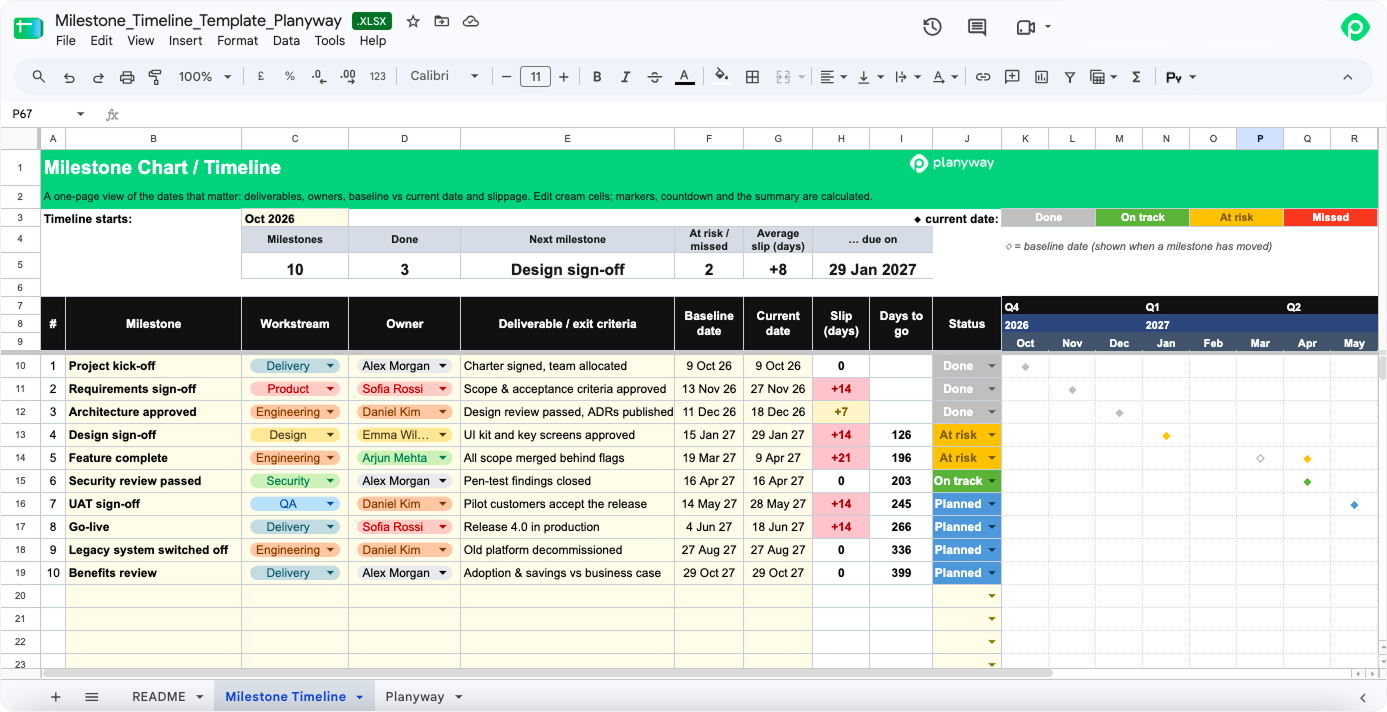Add a new sheet with plus
The width and height of the screenshot is (1387, 712).
point(56,697)
